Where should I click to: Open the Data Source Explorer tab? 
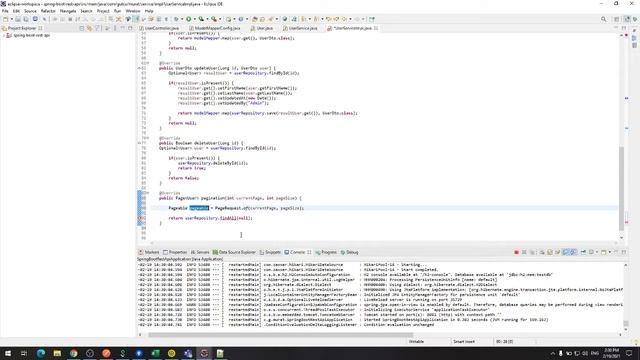click(234, 252)
